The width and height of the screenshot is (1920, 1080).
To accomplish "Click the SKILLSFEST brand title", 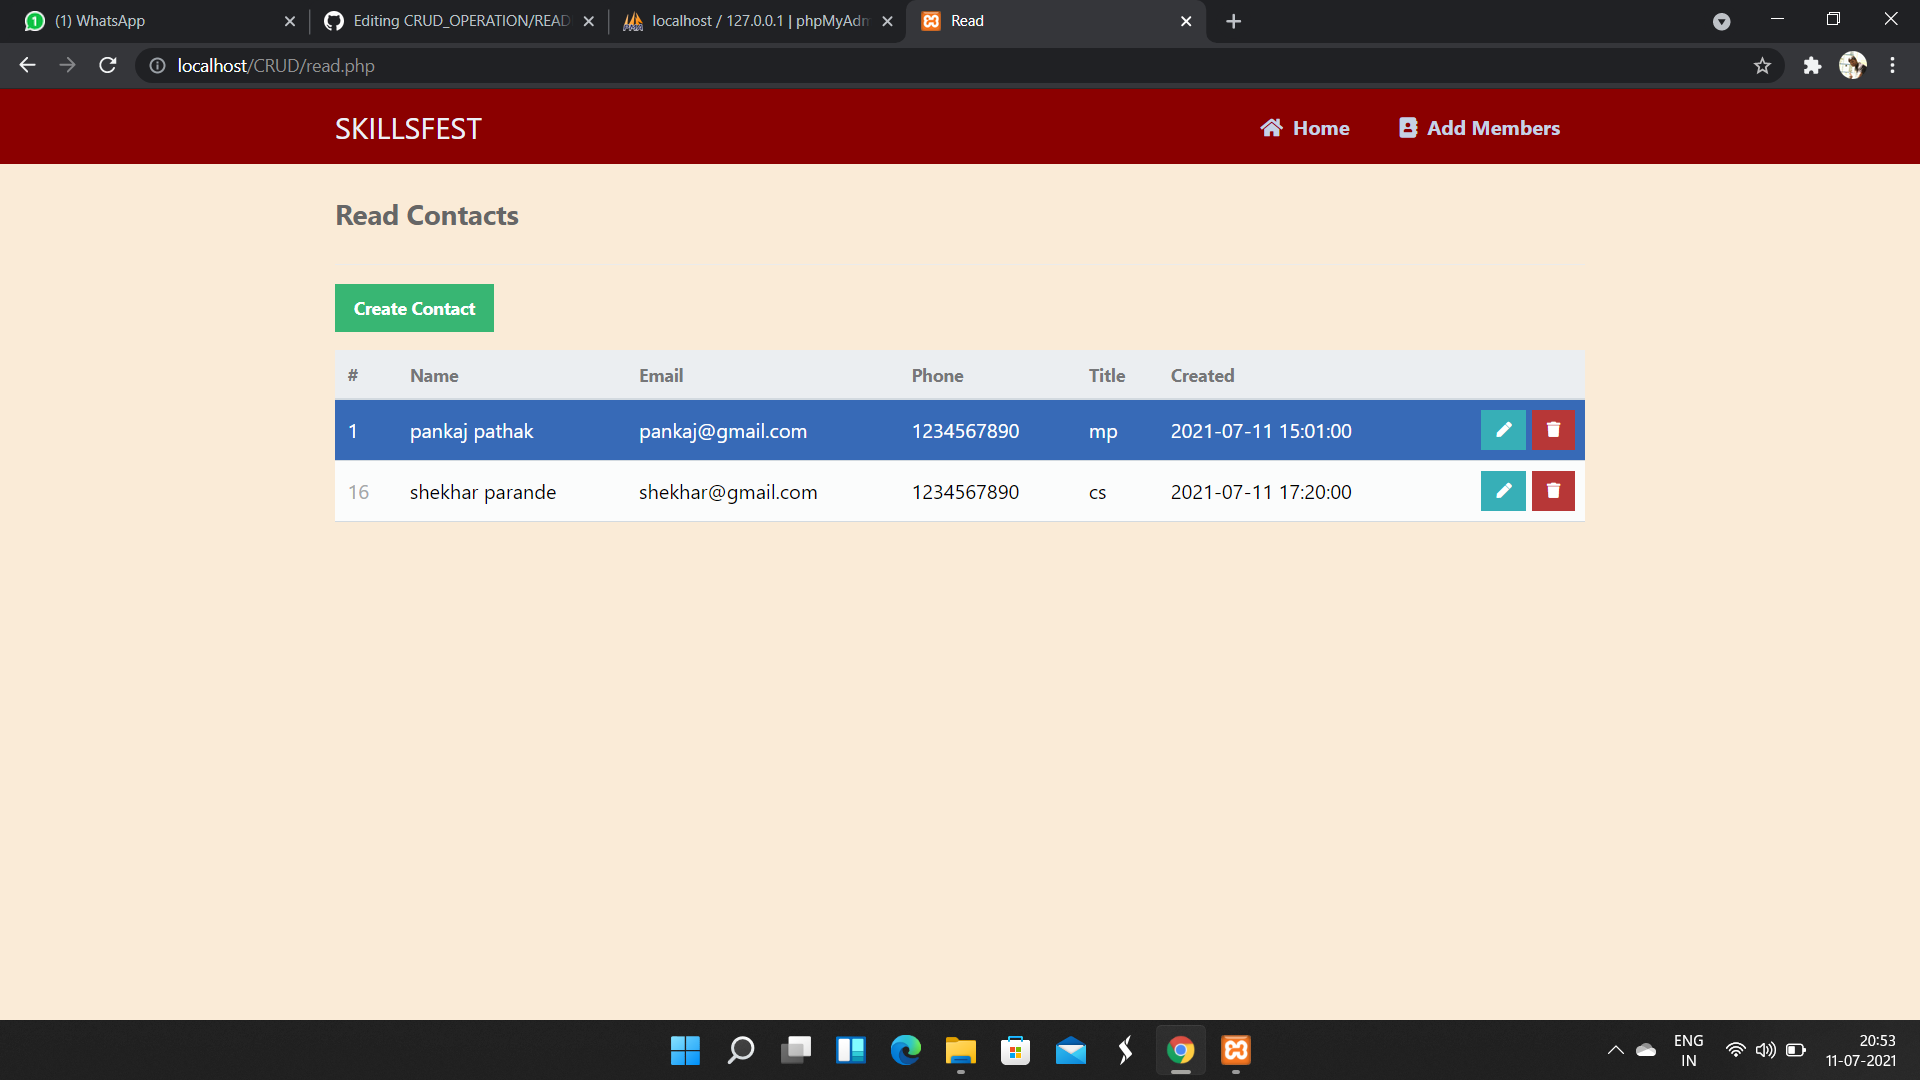I will [408, 129].
